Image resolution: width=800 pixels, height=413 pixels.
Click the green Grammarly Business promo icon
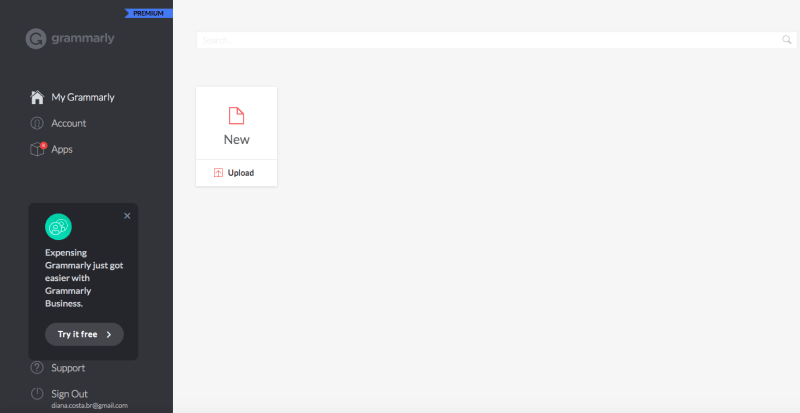58,227
